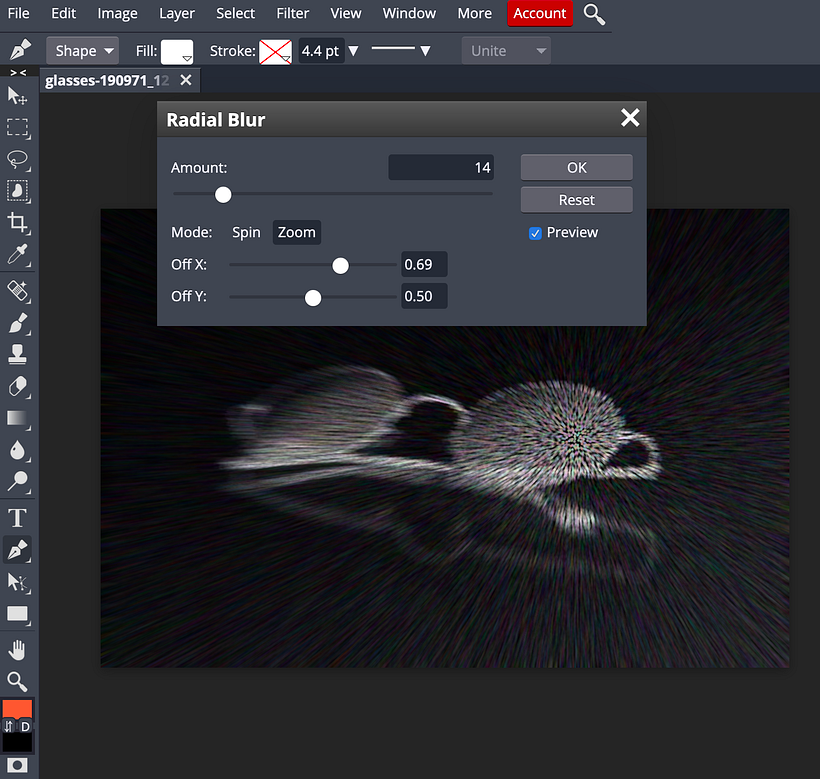
Task: Select the Dodge tool
Action: [x=17, y=482]
